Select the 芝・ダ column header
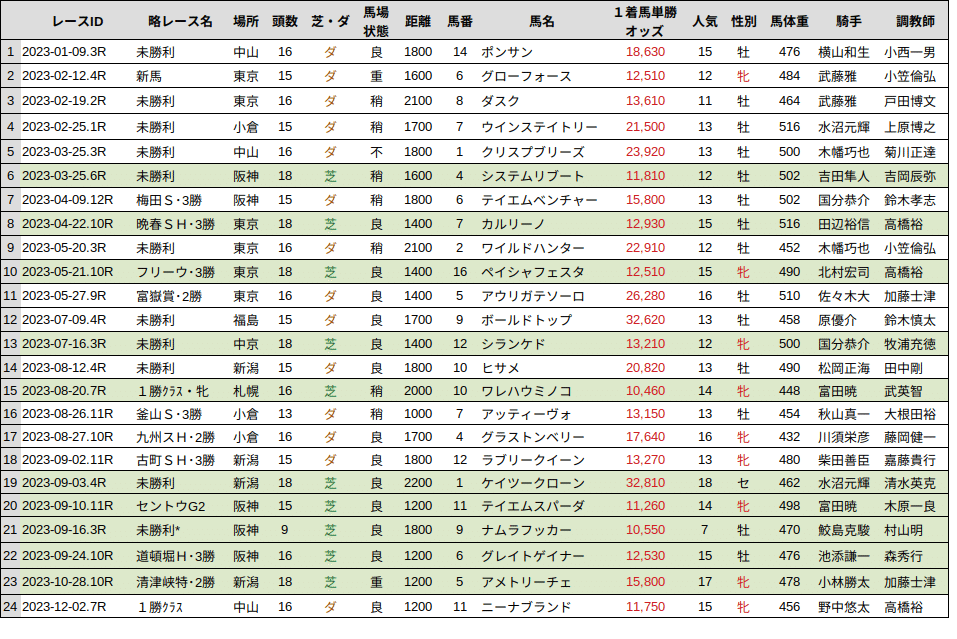957x639 pixels. [x=330, y=21]
